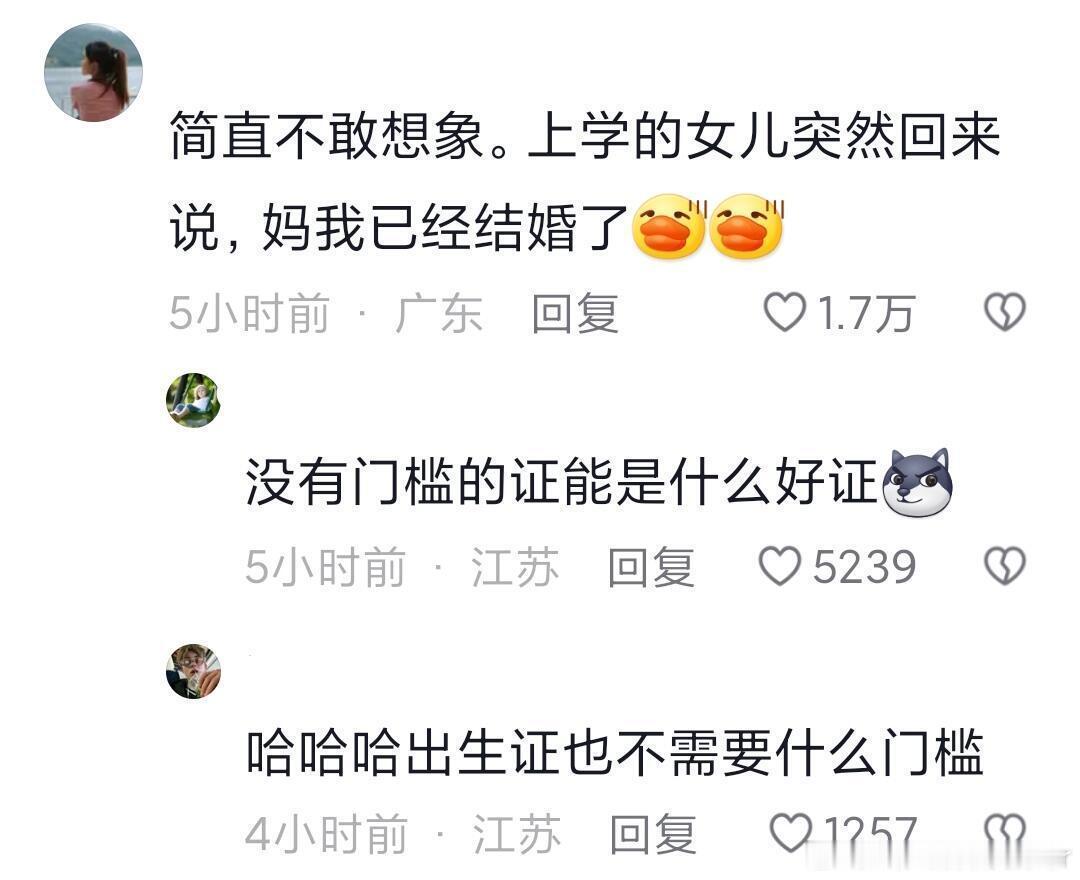Dislike the top comment from 广东
The height and width of the screenshot is (880, 1080).
pyautogui.click(x=1005, y=313)
